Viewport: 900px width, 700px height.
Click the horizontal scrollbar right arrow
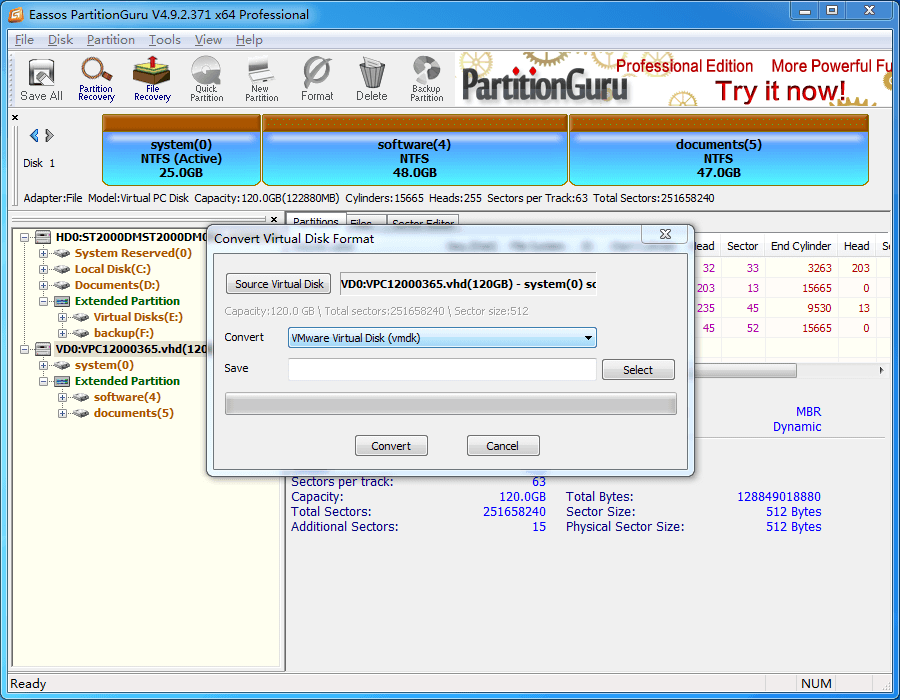[881, 371]
